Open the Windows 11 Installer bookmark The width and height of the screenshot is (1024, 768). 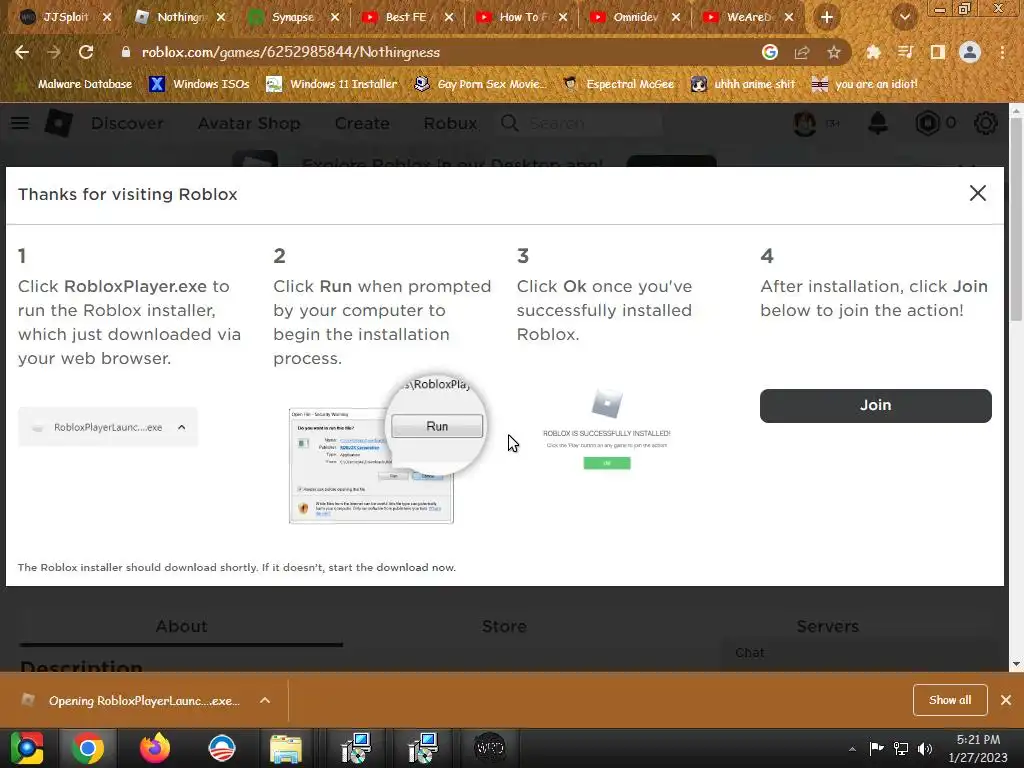(332, 84)
